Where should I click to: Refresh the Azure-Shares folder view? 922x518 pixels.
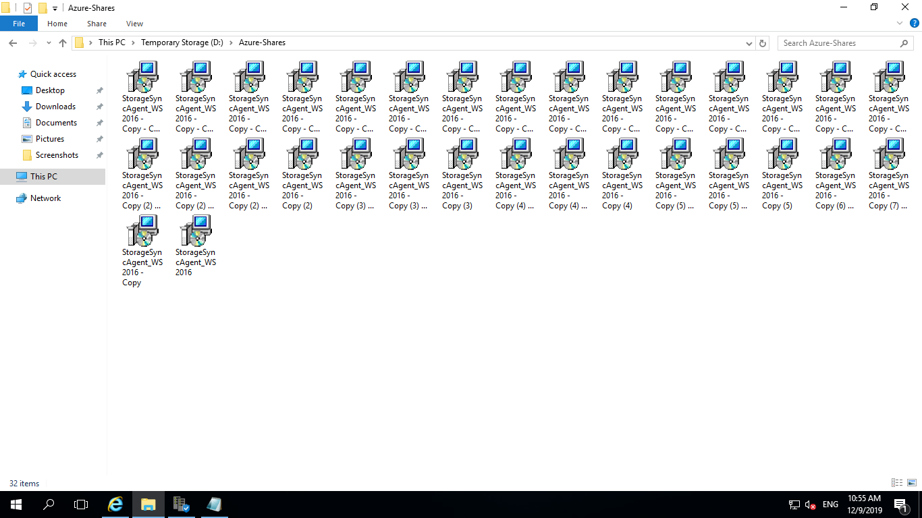(763, 43)
